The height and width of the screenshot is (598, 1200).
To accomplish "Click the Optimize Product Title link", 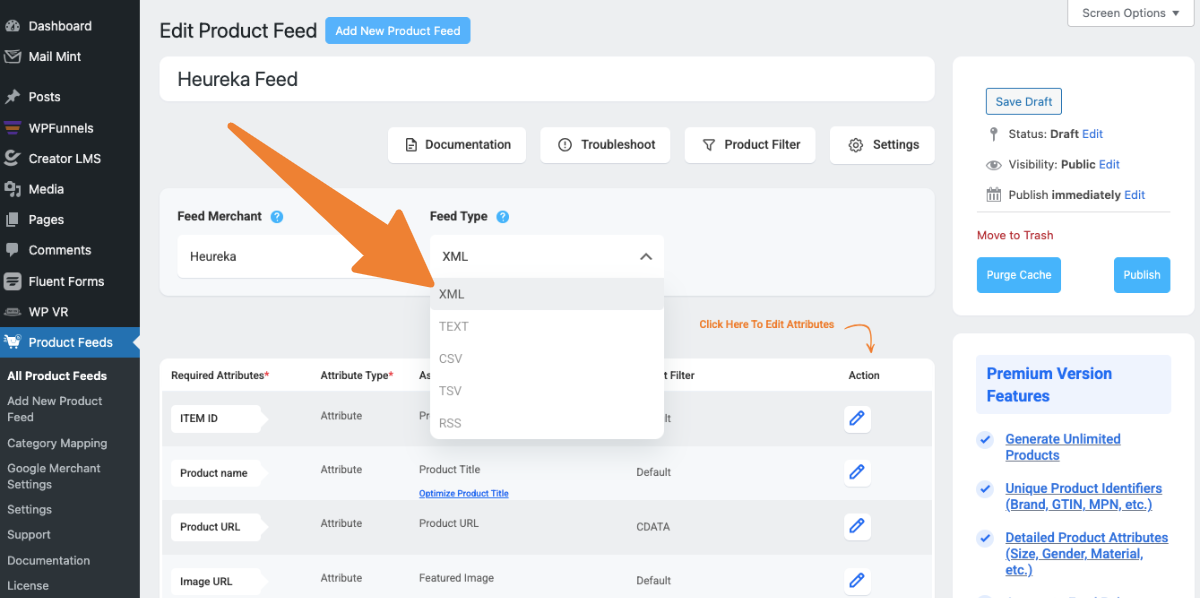I will [x=463, y=494].
